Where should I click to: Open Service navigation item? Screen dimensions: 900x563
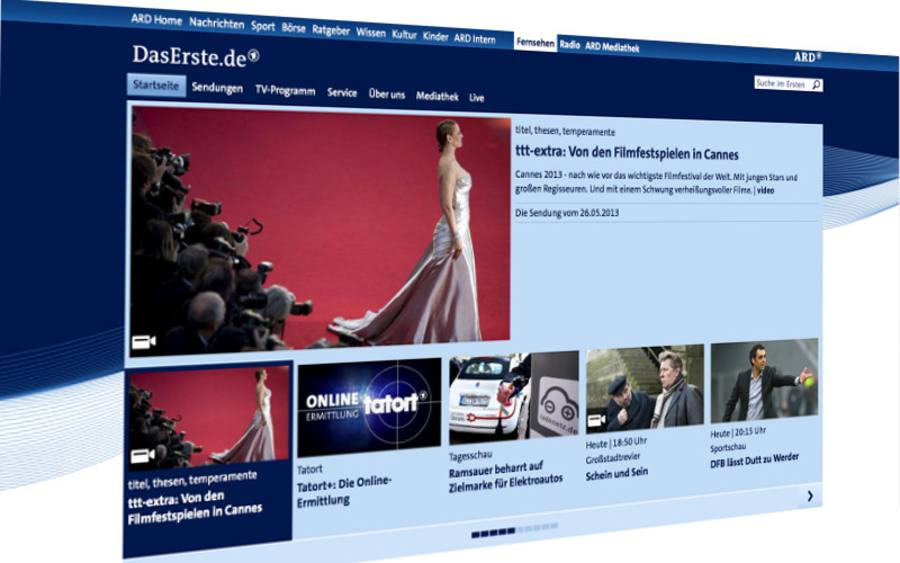[x=342, y=92]
